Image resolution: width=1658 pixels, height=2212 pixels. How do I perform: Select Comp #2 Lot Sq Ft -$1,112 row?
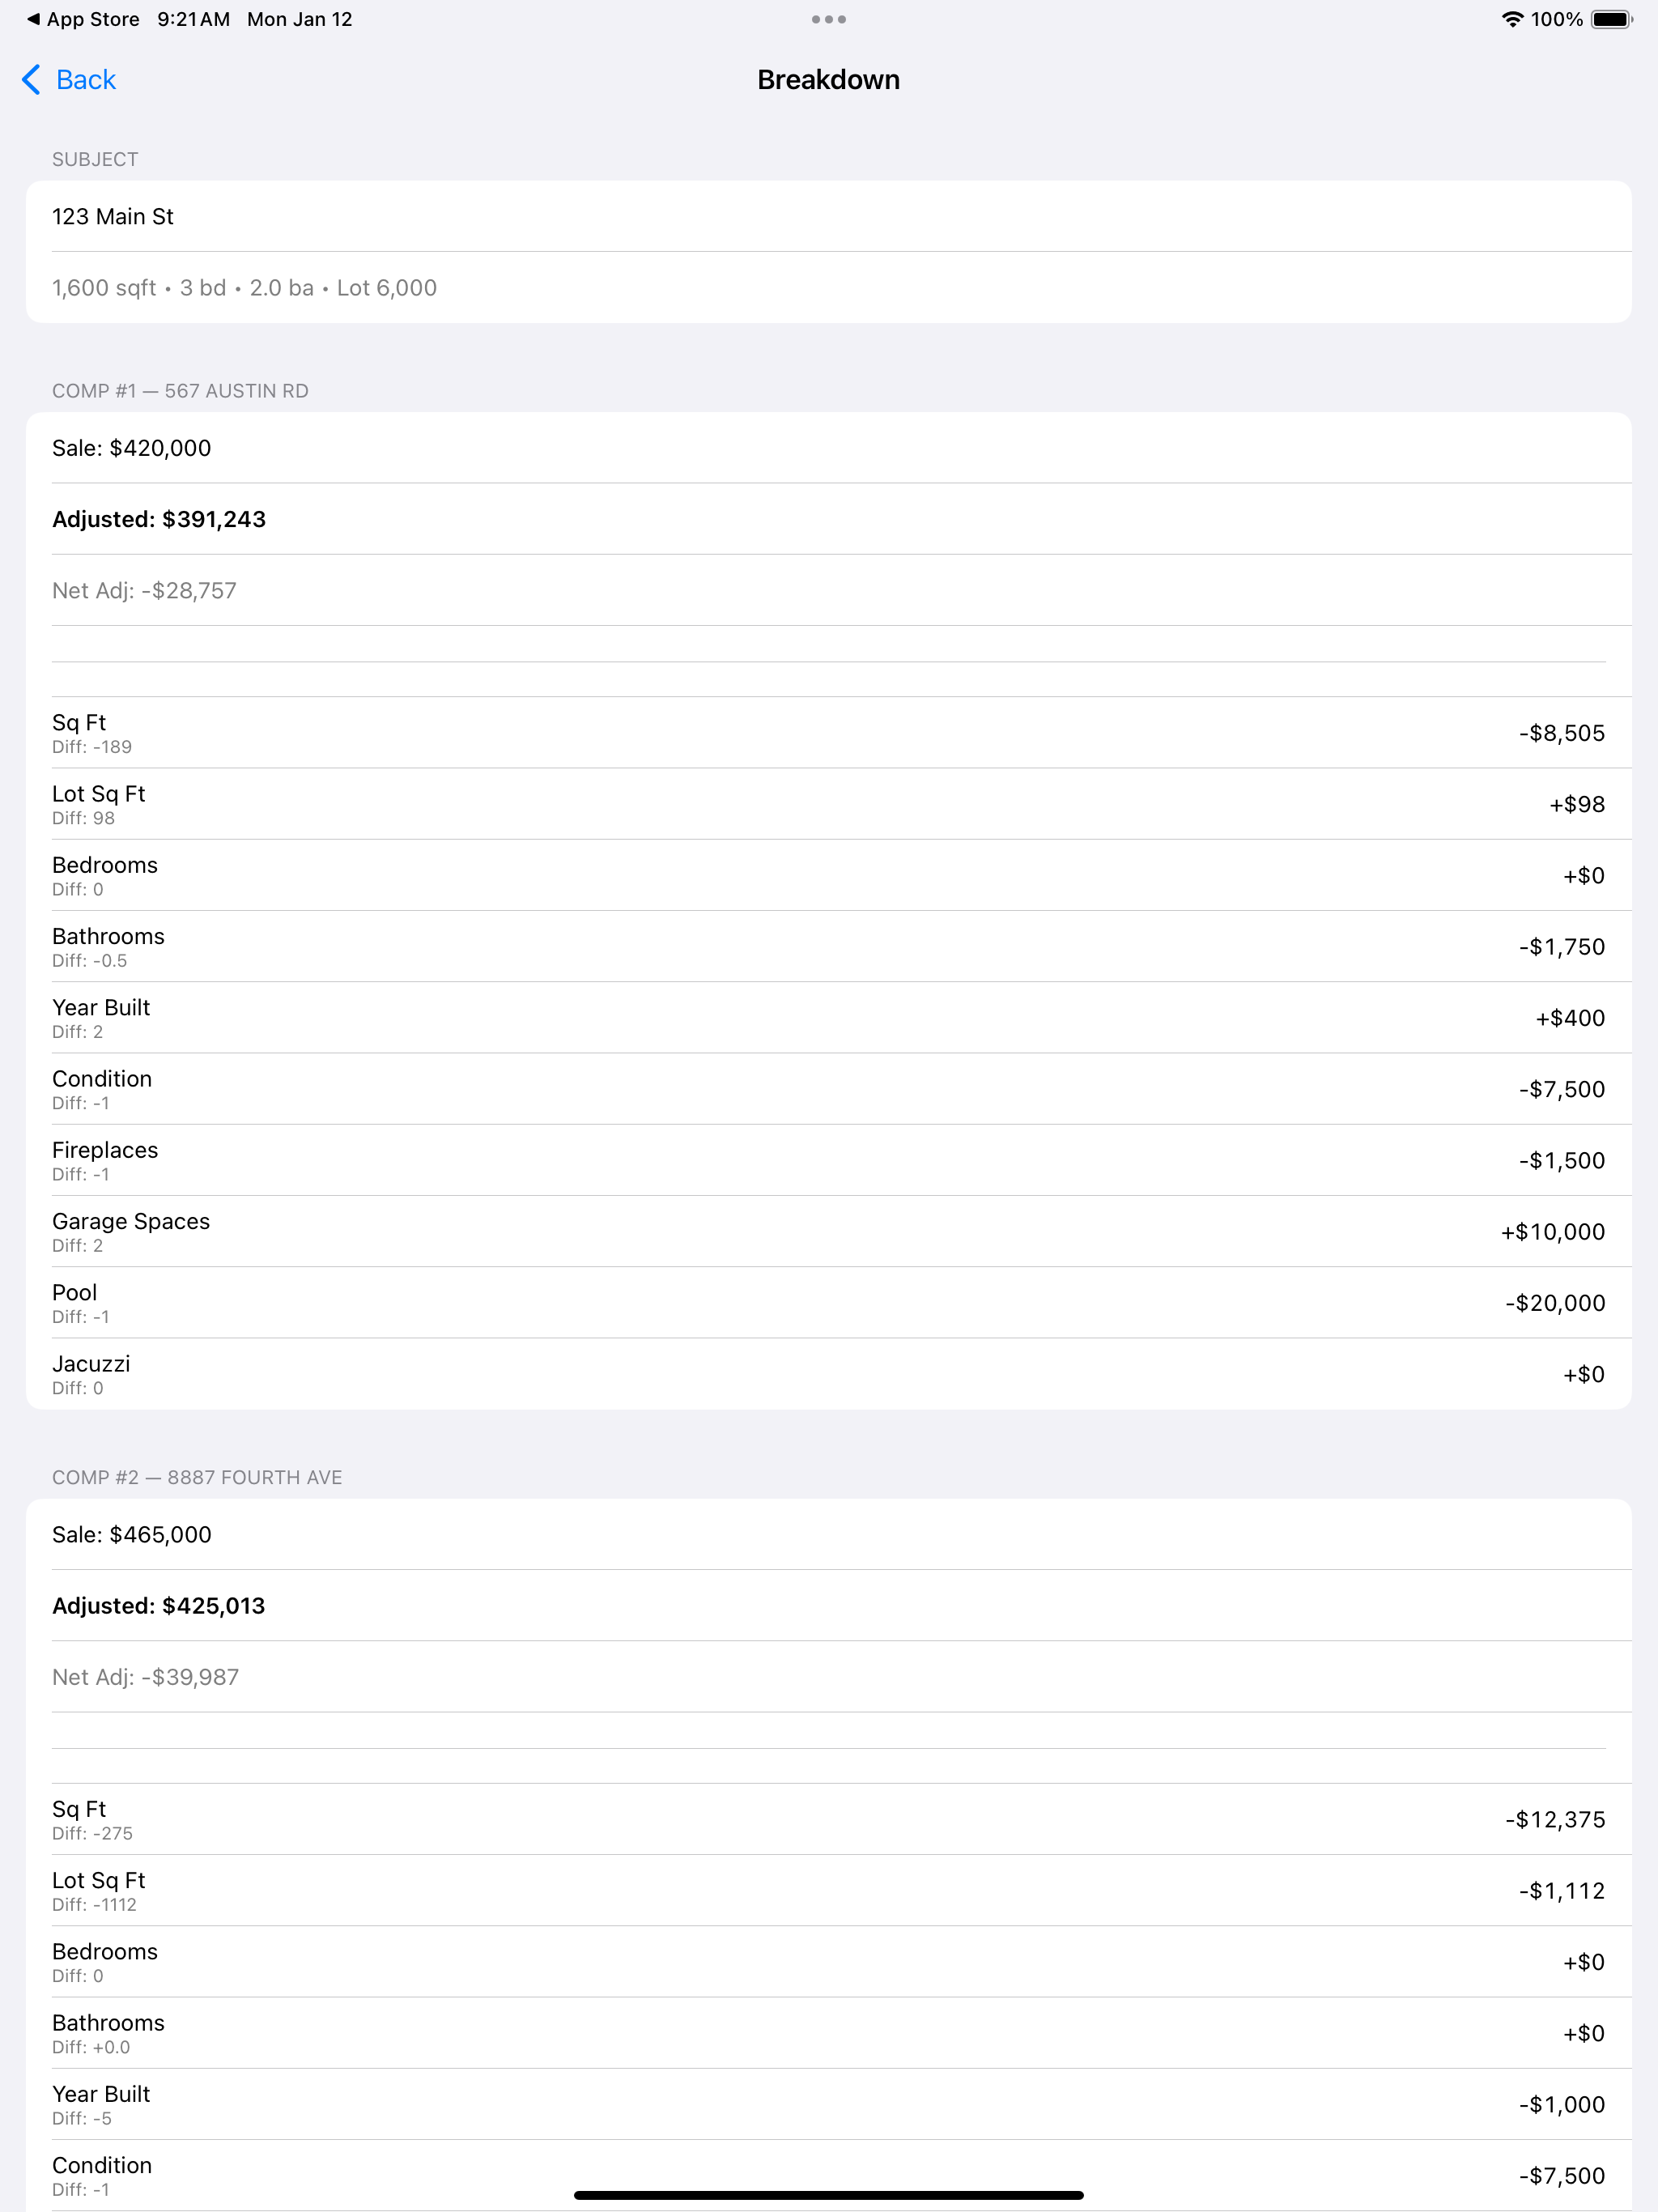coord(828,1891)
